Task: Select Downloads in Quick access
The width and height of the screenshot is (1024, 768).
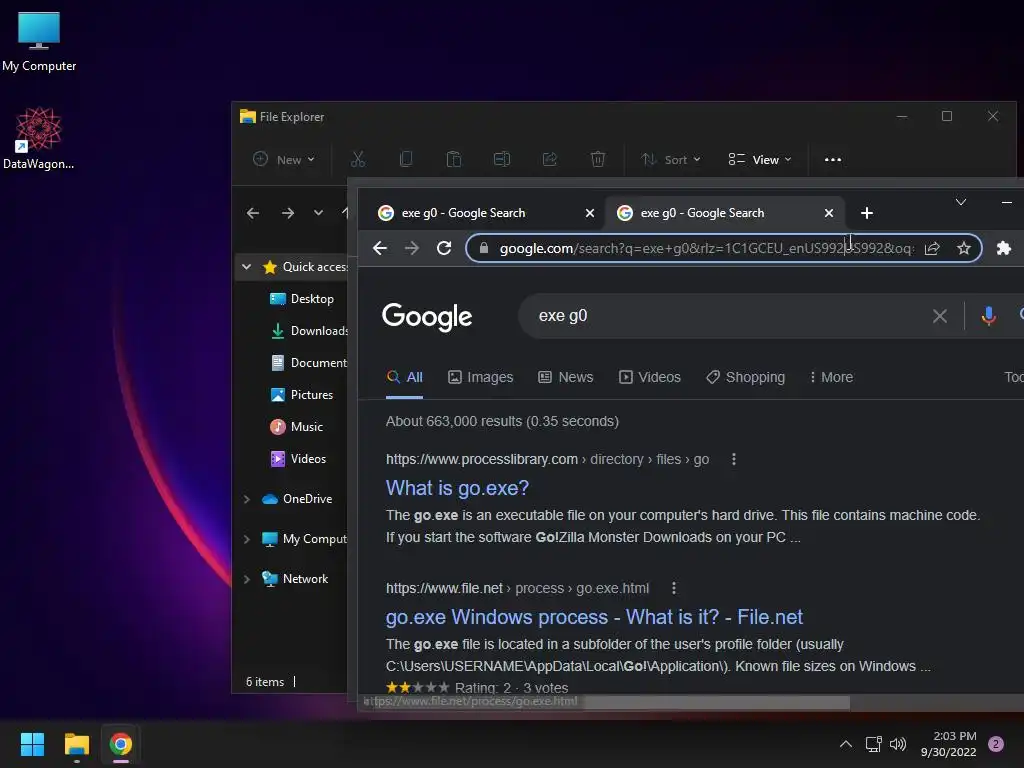Action: coord(308,330)
